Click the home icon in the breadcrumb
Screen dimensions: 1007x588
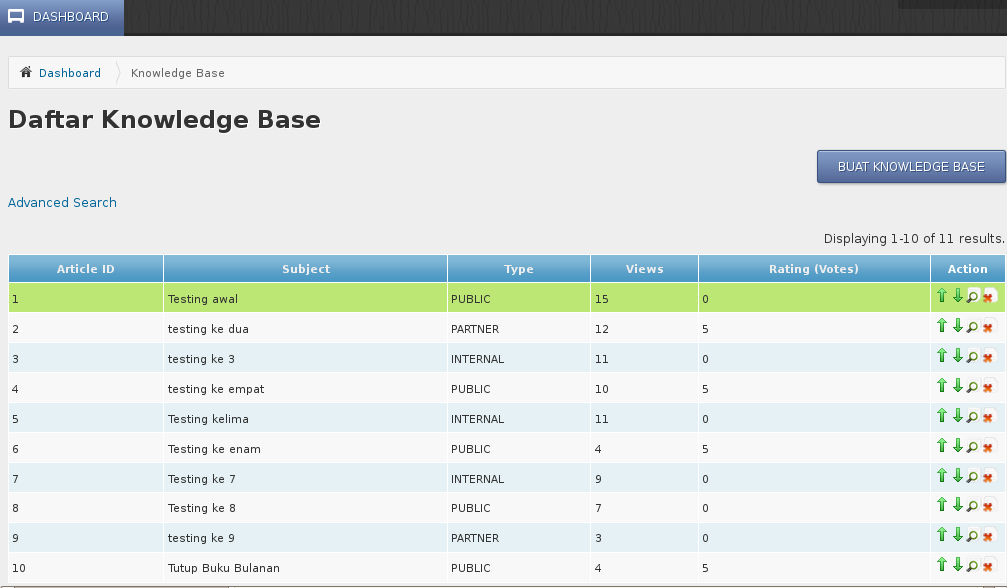(x=24, y=72)
